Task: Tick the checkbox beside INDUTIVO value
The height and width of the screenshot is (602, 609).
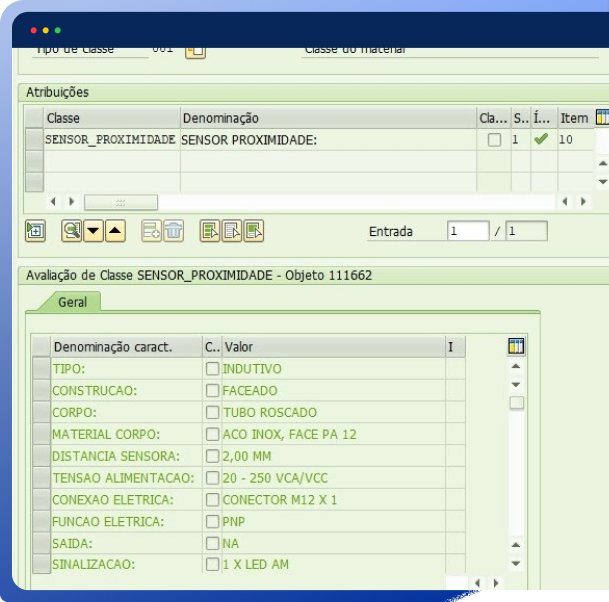Action: (212, 369)
